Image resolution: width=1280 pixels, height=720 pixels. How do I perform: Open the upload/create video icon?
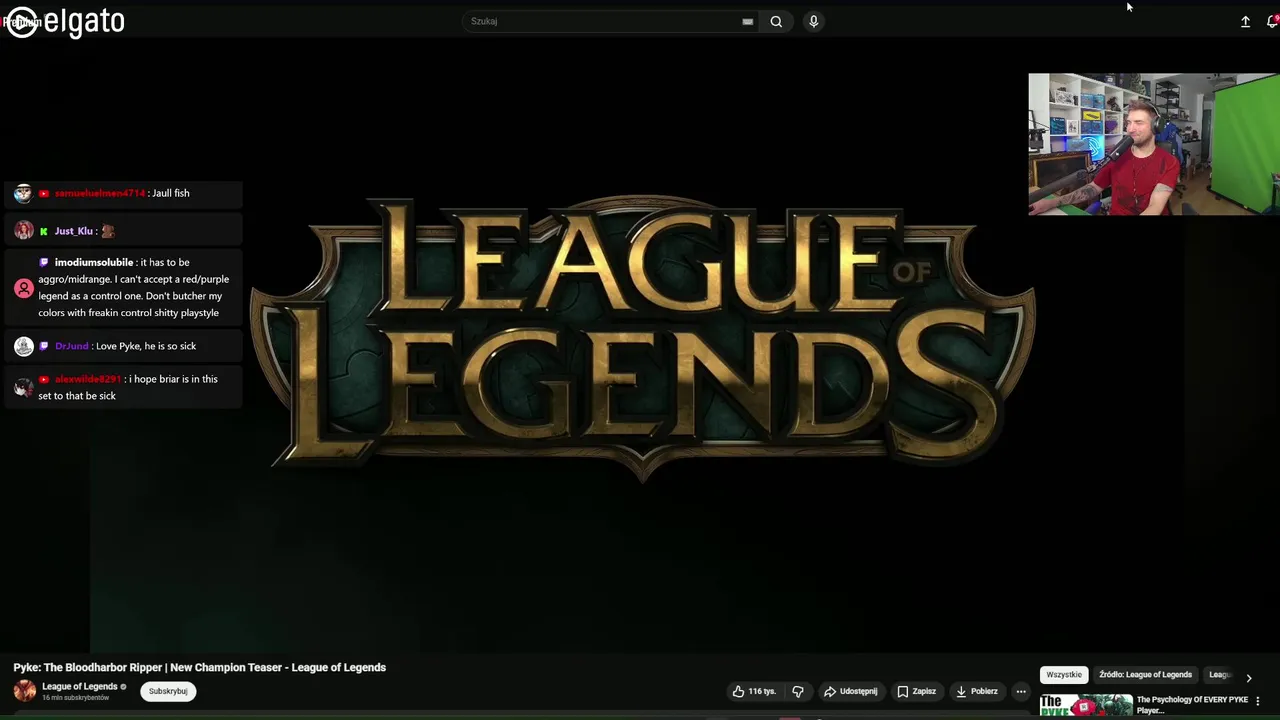pos(1245,21)
